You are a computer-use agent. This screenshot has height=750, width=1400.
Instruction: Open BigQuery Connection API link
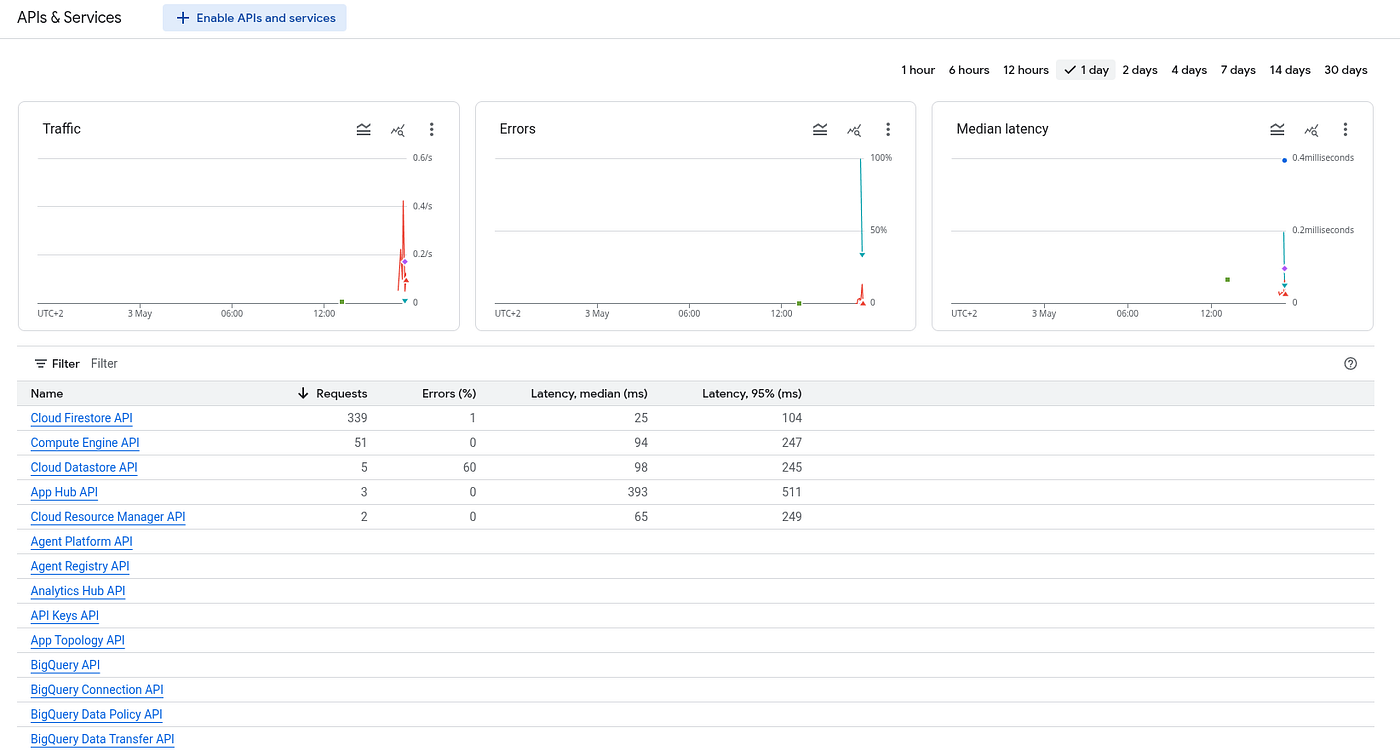pyautogui.click(x=97, y=689)
